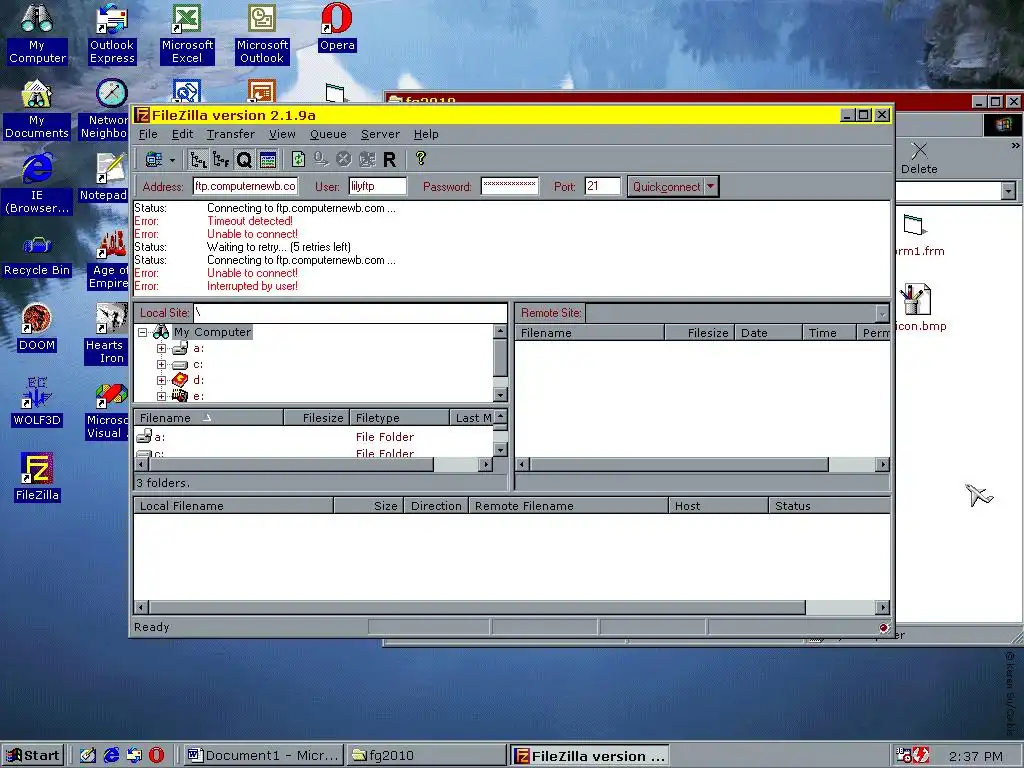Click the local tree scroll down arrow
This screenshot has height=768, width=1024.
tap(500, 394)
